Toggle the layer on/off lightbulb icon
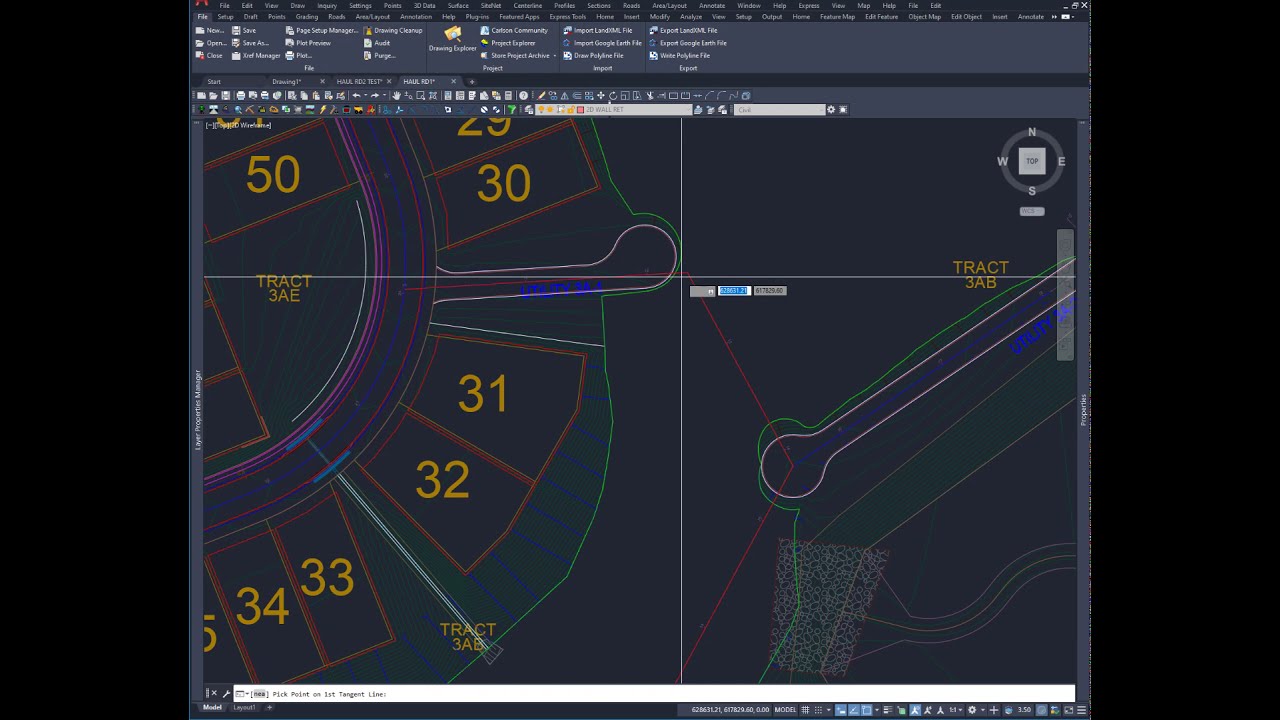 coord(541,110)
